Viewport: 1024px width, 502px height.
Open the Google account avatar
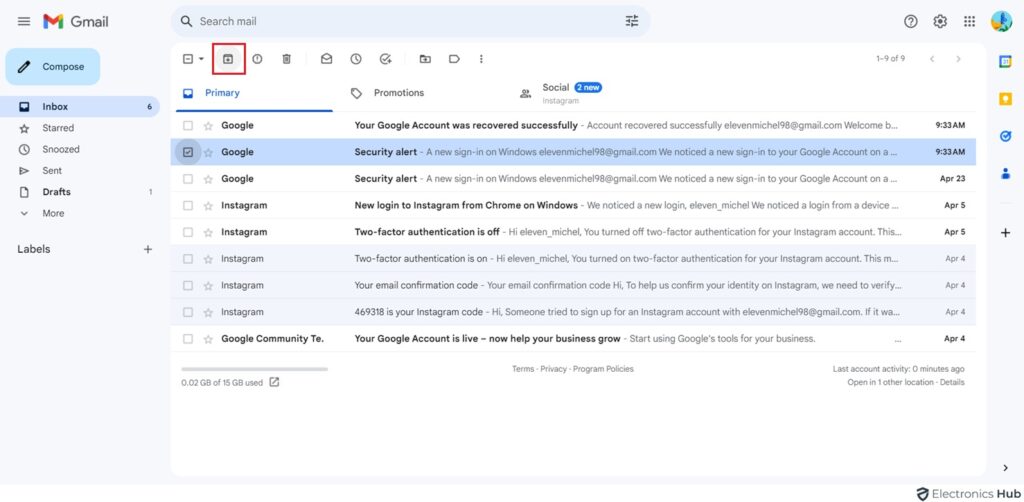(x=1001, y=22)
